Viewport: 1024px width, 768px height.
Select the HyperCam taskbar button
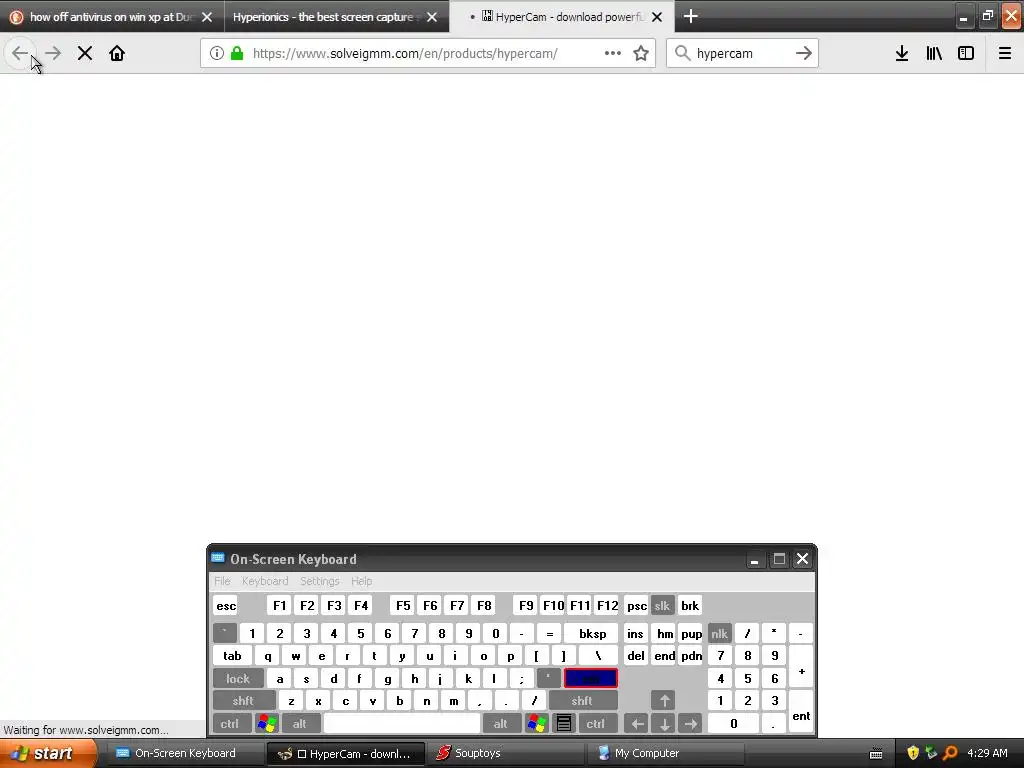(346, 753)
